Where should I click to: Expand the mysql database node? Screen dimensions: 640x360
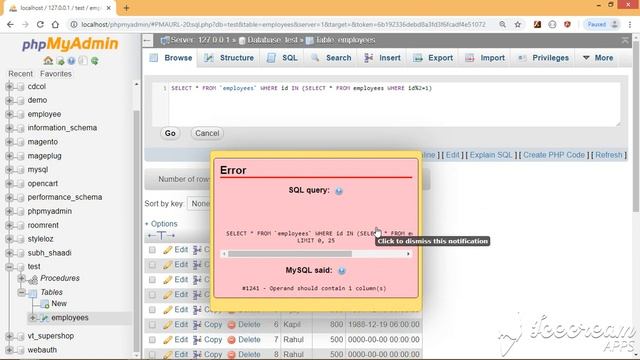click(x=9, y=170)
